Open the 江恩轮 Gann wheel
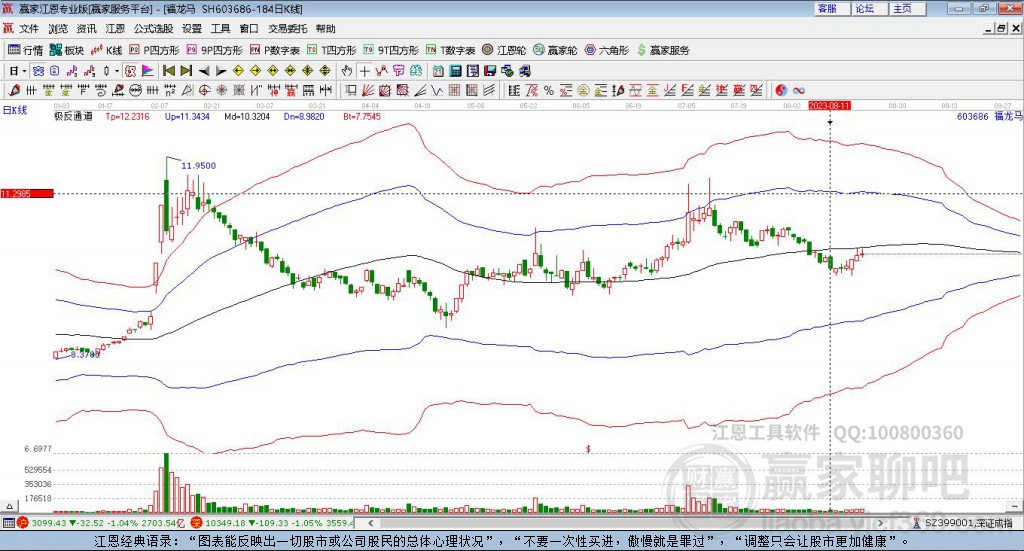 pyautogui.click(x=504, y=50)
